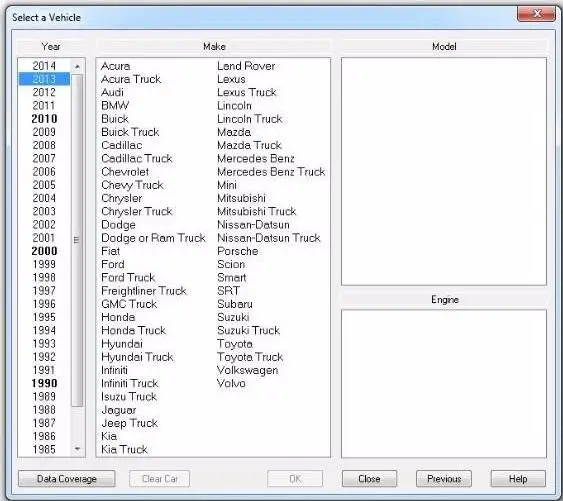Choose Hyundai Truck make
Image resolution: width=563 pixels, height=501 pixels.
137,357
